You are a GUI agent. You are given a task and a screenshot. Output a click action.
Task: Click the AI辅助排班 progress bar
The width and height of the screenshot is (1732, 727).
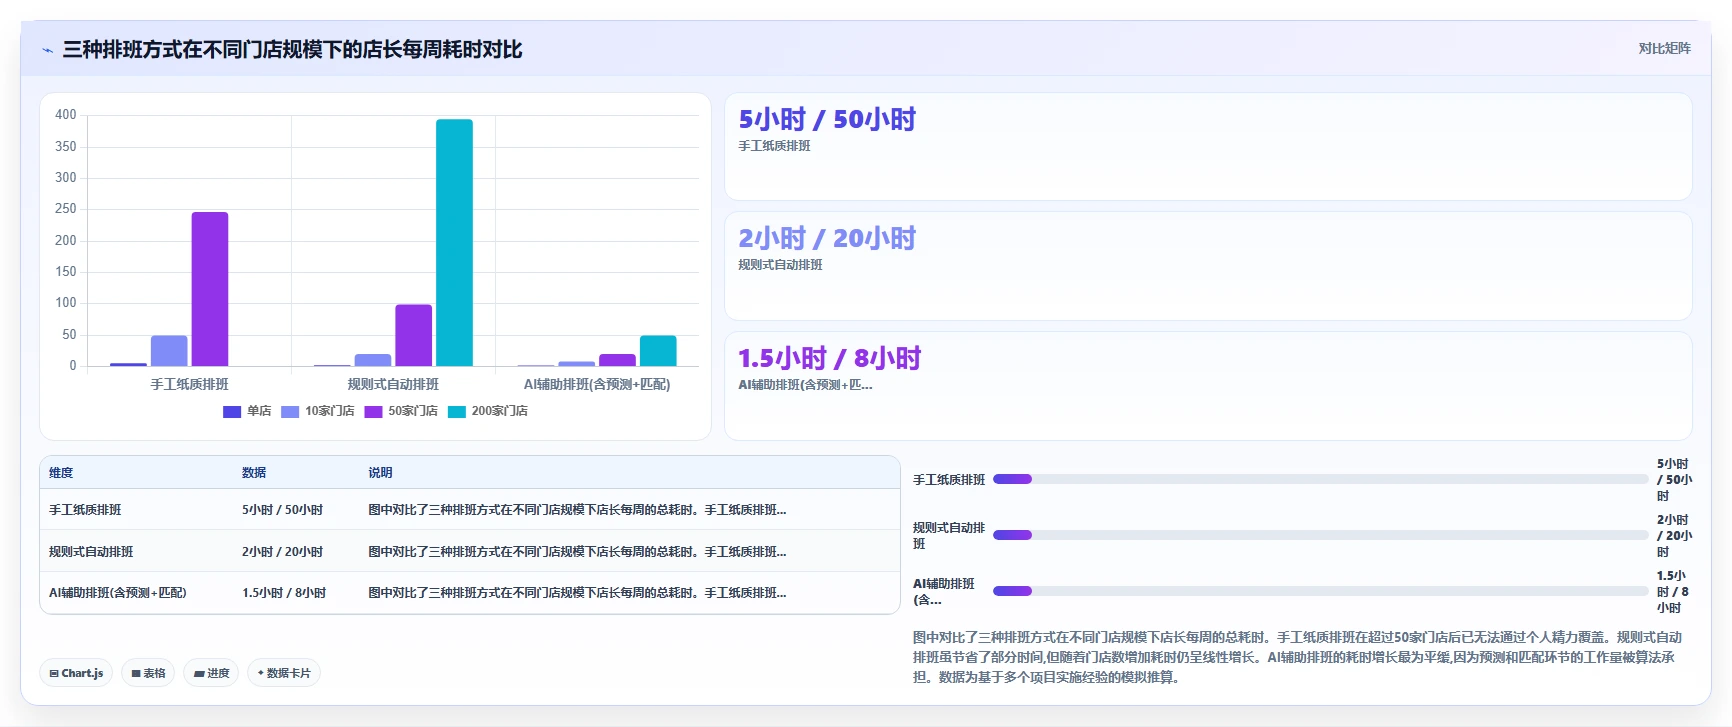(1320, 591)
